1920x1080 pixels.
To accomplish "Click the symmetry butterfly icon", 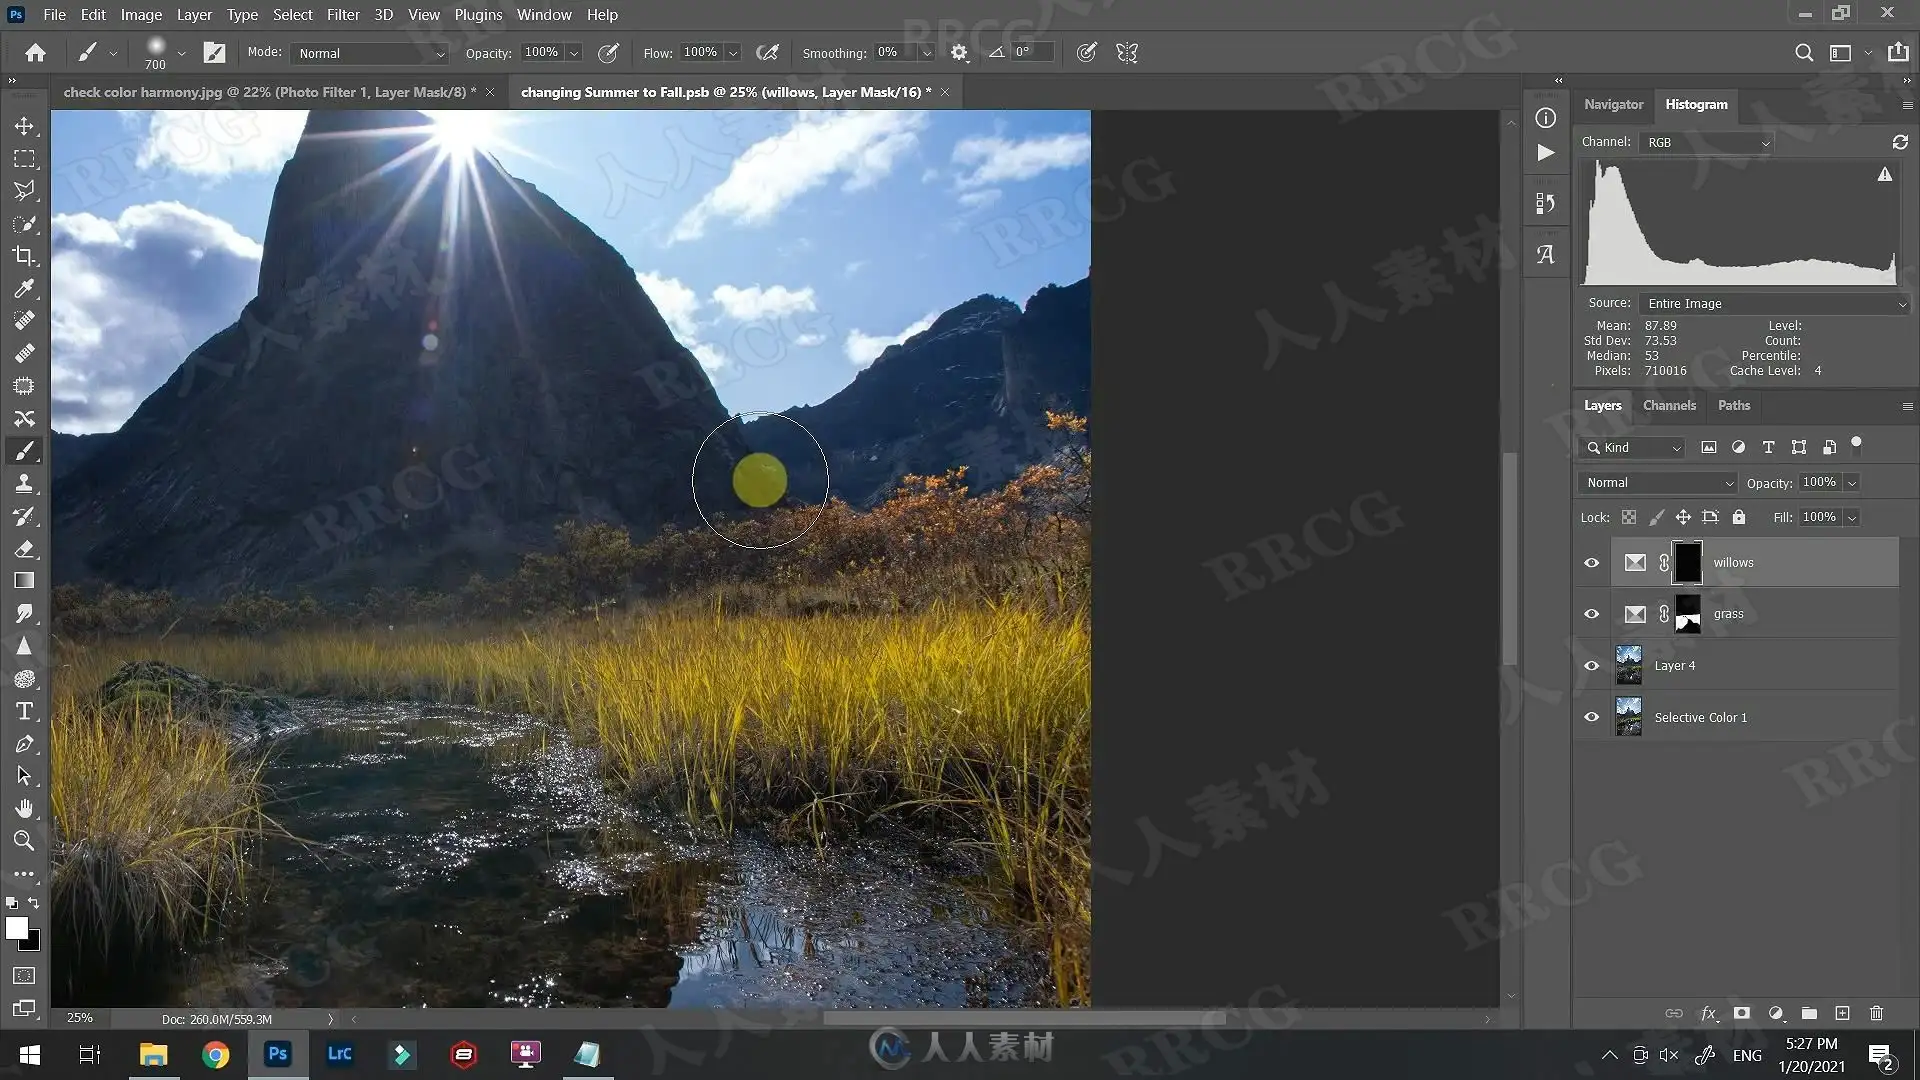I will [x=1127, y=53].
